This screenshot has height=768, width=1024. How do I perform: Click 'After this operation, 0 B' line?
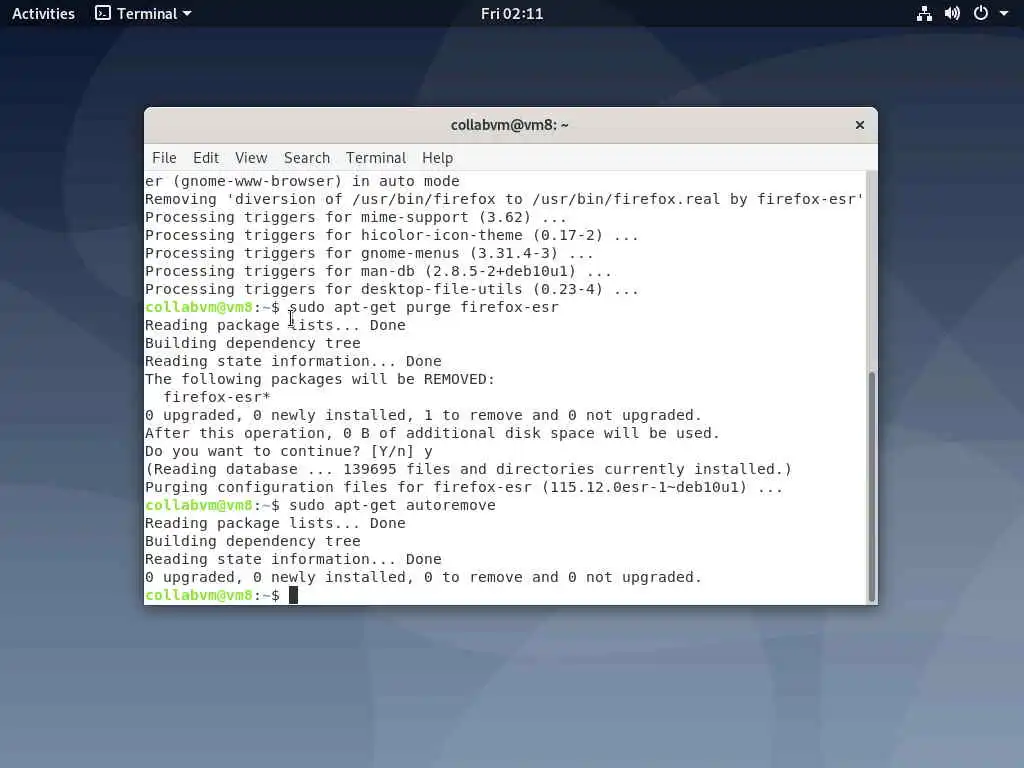click(432, 433)
